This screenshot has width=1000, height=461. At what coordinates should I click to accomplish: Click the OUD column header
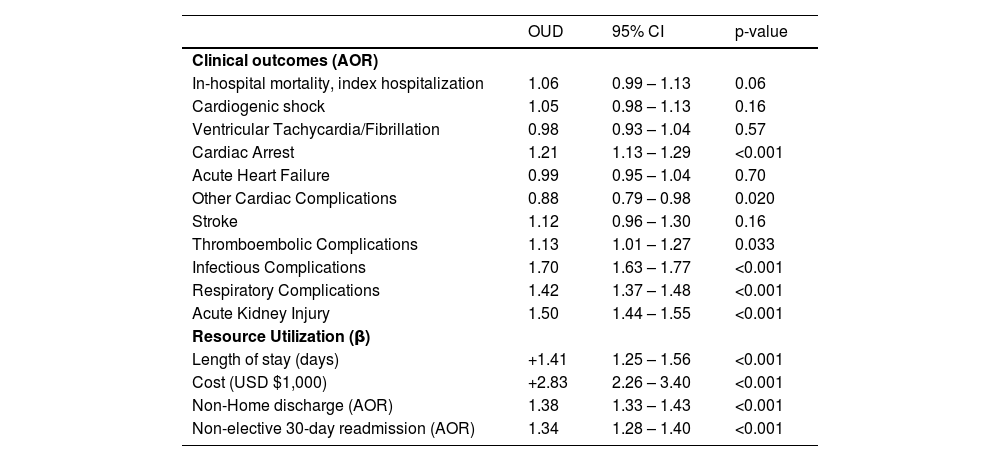point(545,32)
